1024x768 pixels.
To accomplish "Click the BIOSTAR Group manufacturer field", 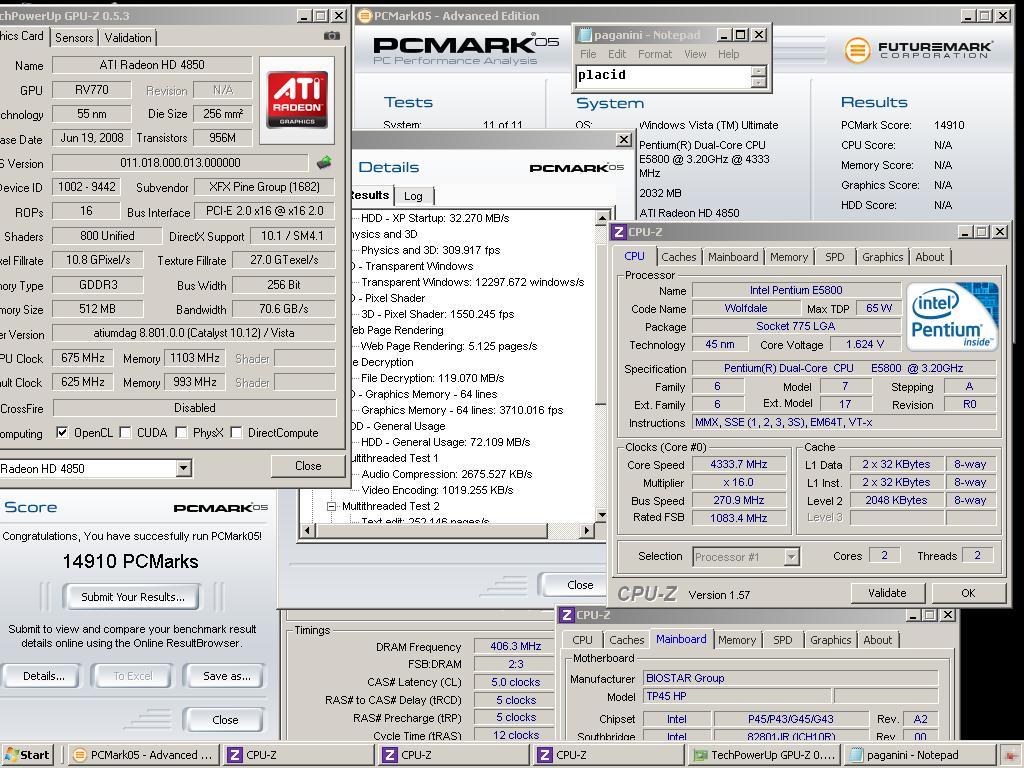I will pyautogui.click(x=790, y=679).
